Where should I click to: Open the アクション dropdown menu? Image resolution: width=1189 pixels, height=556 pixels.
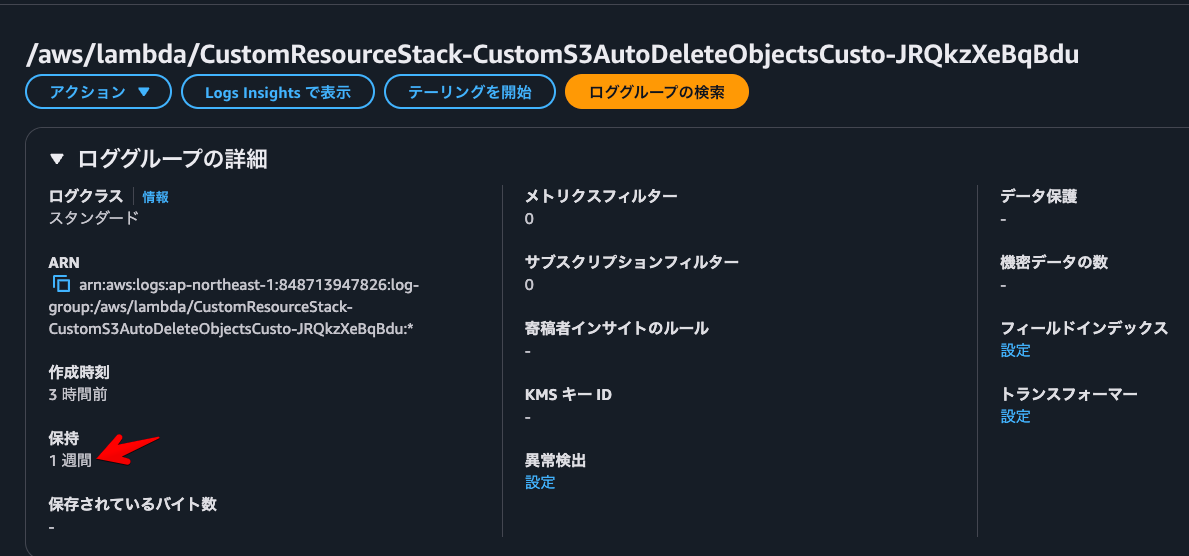pos(99,93)
